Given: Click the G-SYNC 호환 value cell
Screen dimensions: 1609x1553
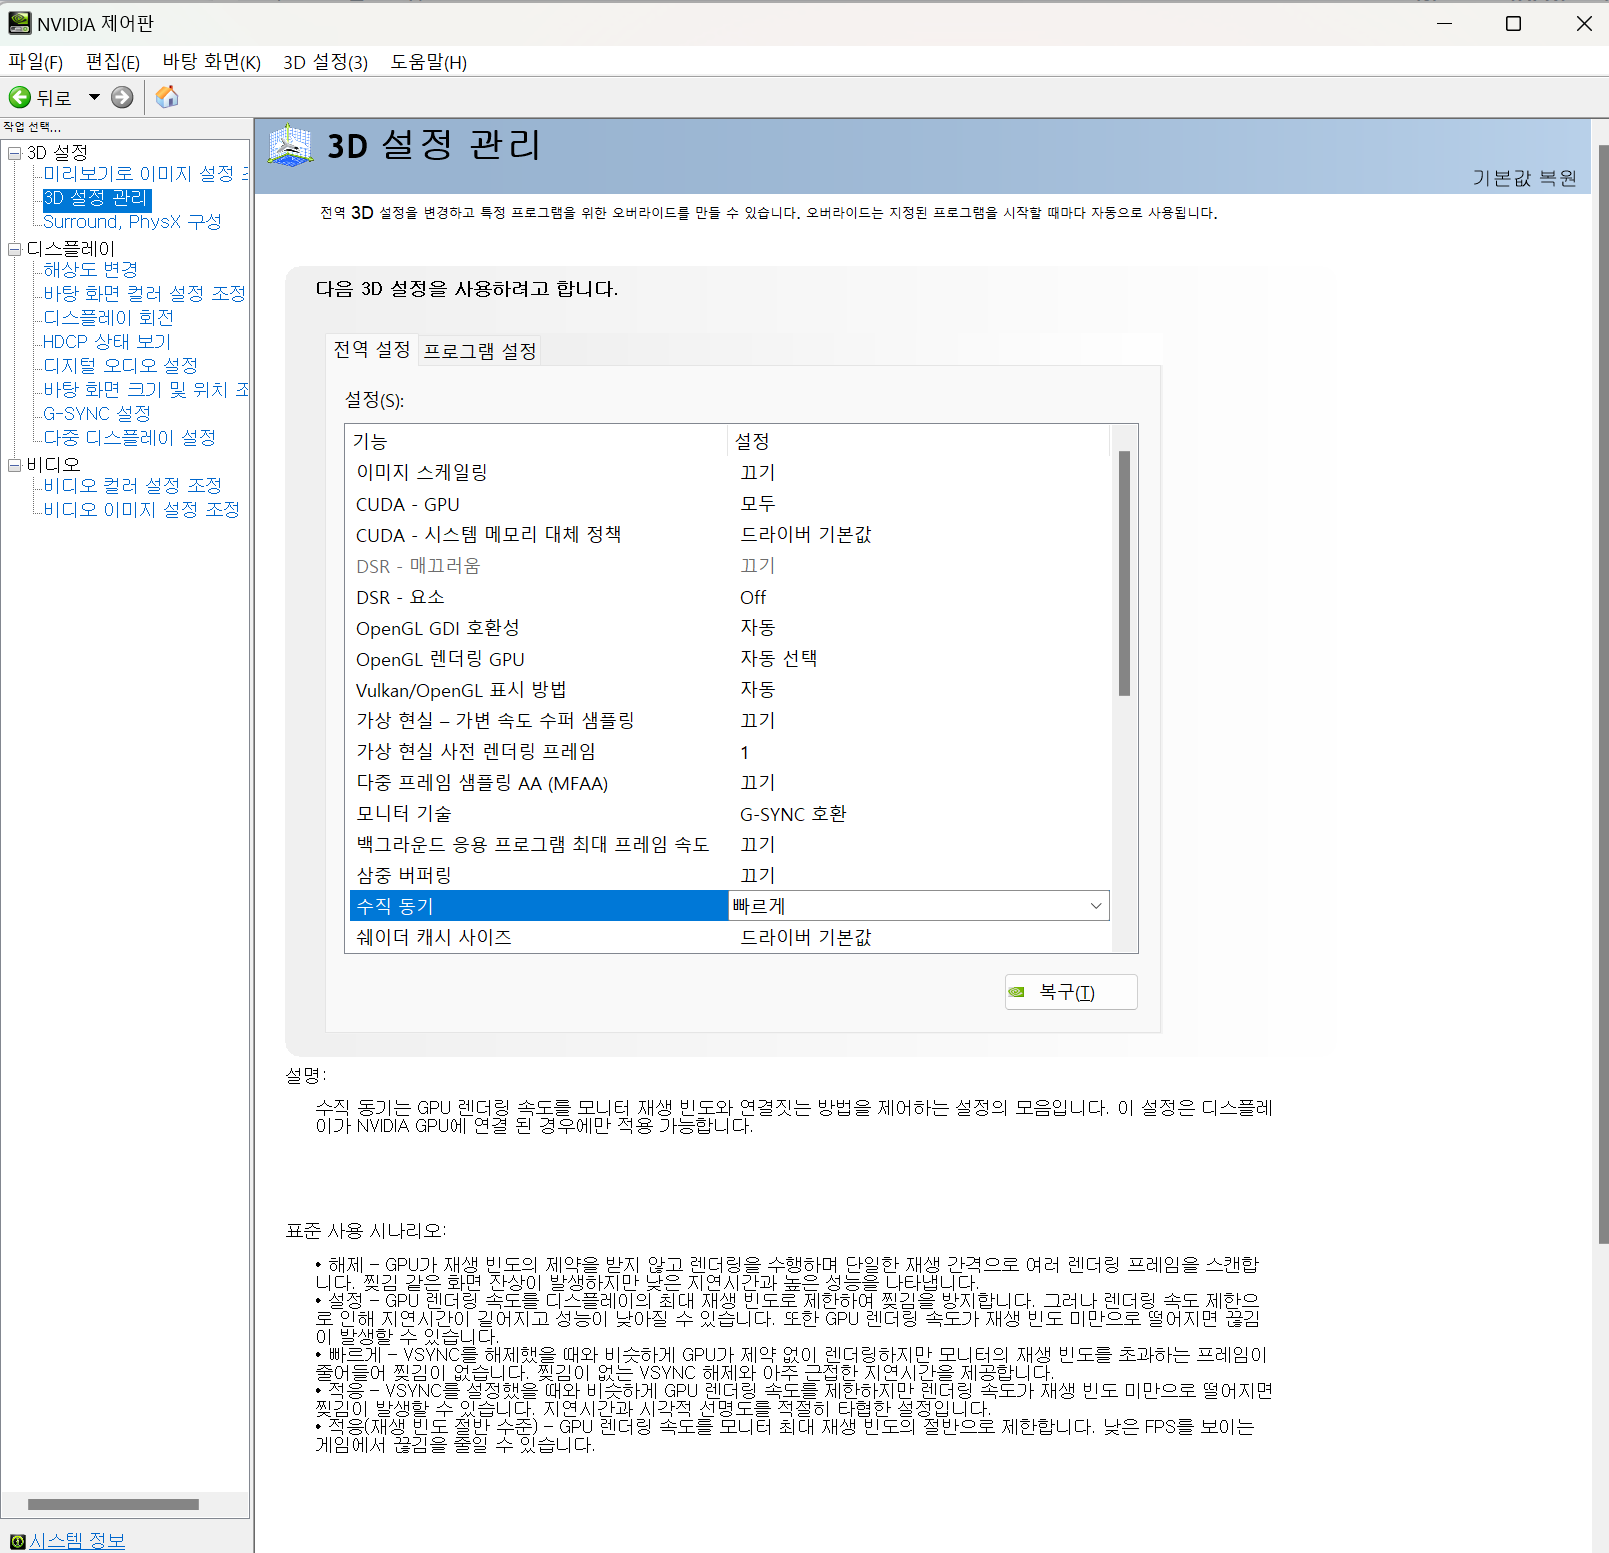Looking at the screenshot, I should click(x=793, y=814).
